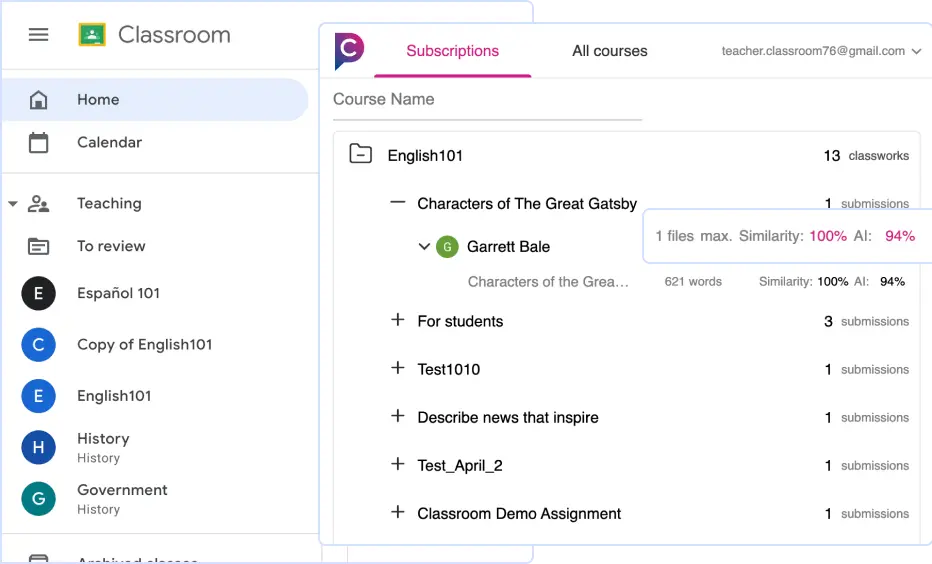Expand Describe news that inspire

pos(398,416)
